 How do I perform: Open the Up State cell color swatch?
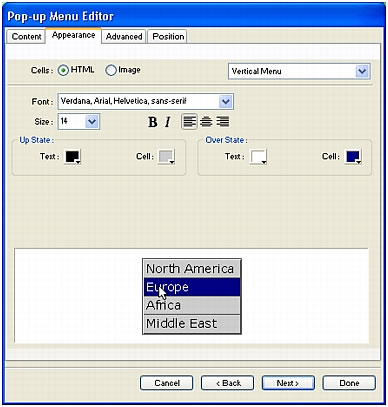point(166,157)
